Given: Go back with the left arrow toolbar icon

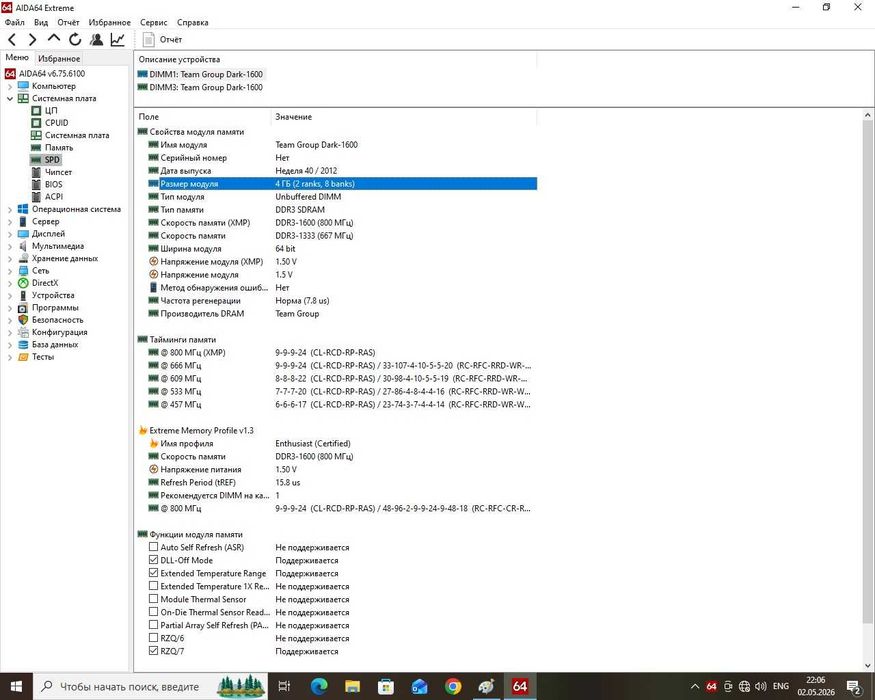Looking at the screenshot, I should [12, 40].
